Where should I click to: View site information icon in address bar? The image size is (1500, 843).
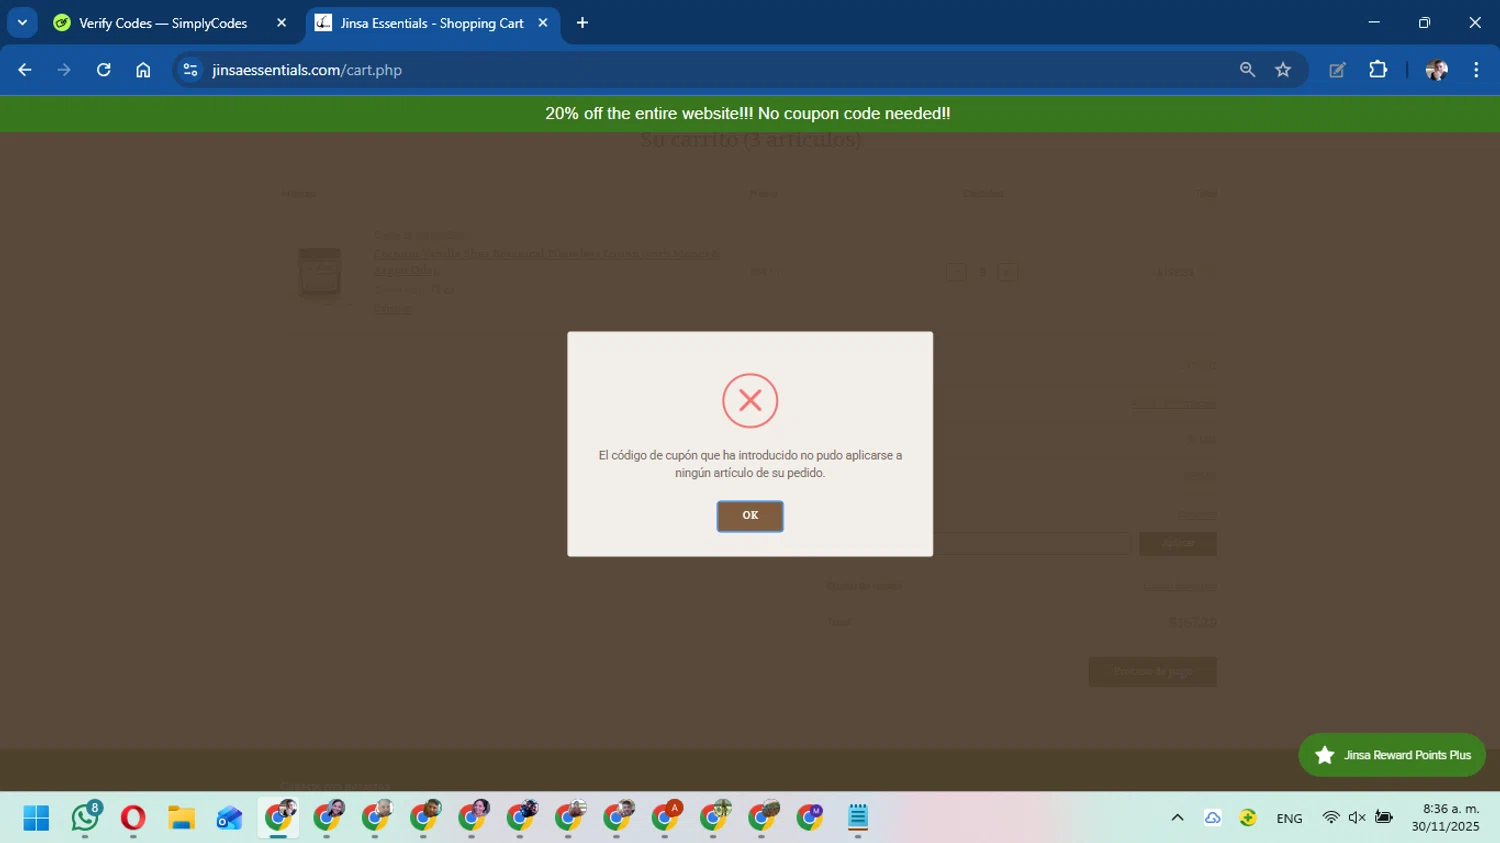pyautogui.click(x=190, y=70)
